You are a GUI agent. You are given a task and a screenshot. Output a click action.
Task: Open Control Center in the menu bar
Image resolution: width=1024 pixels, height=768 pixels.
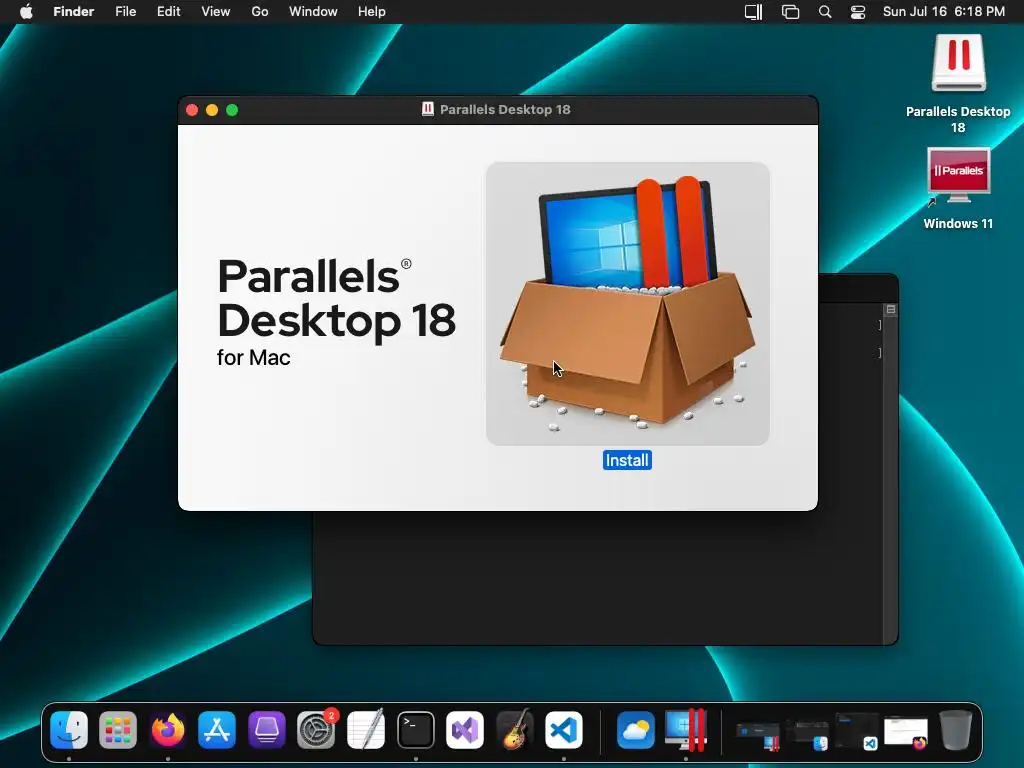[x=858, y=12]
